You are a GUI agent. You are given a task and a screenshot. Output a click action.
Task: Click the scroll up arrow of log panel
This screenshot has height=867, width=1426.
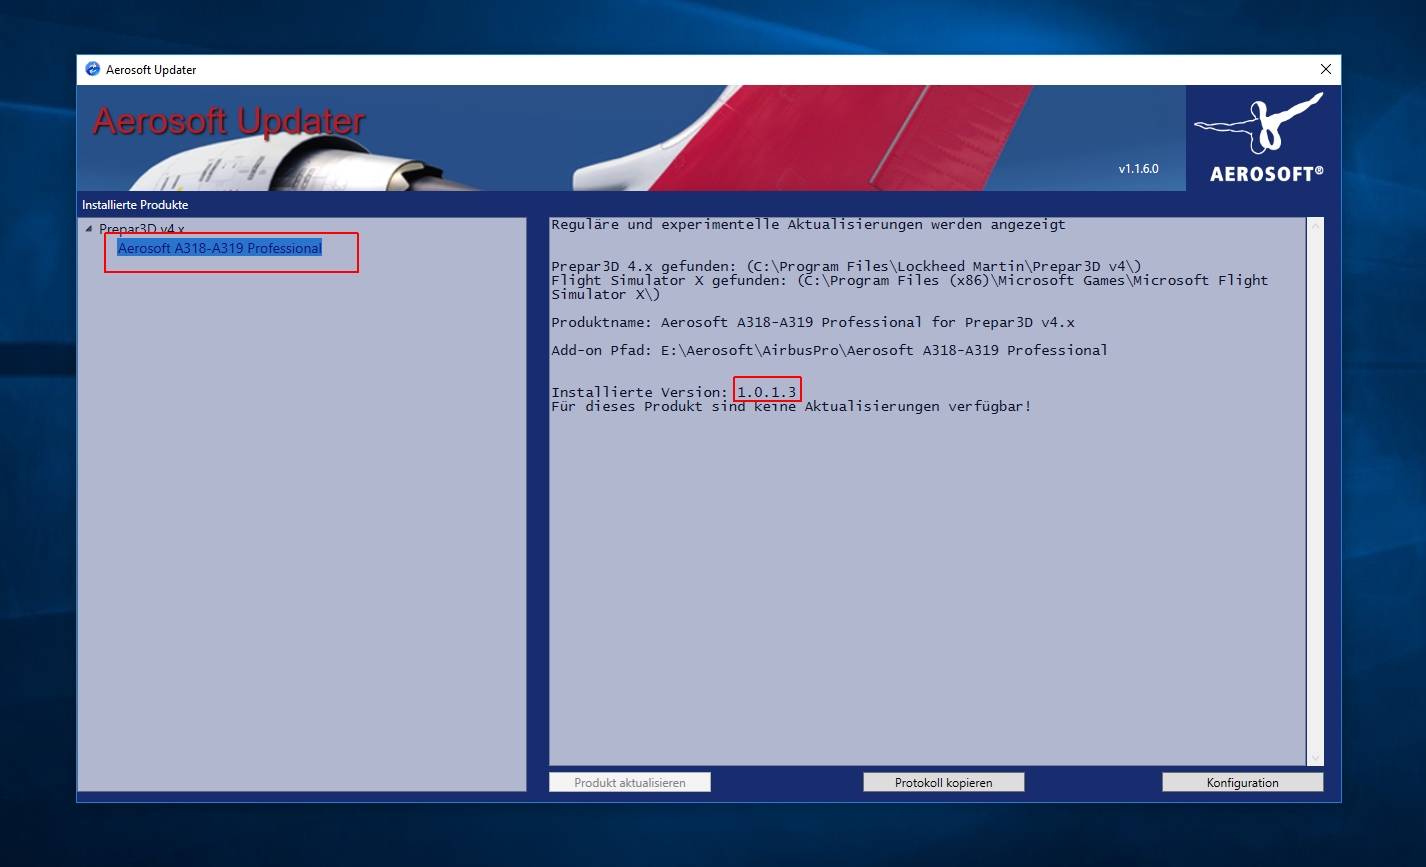pyautogui.click(x=1315, y=227)
